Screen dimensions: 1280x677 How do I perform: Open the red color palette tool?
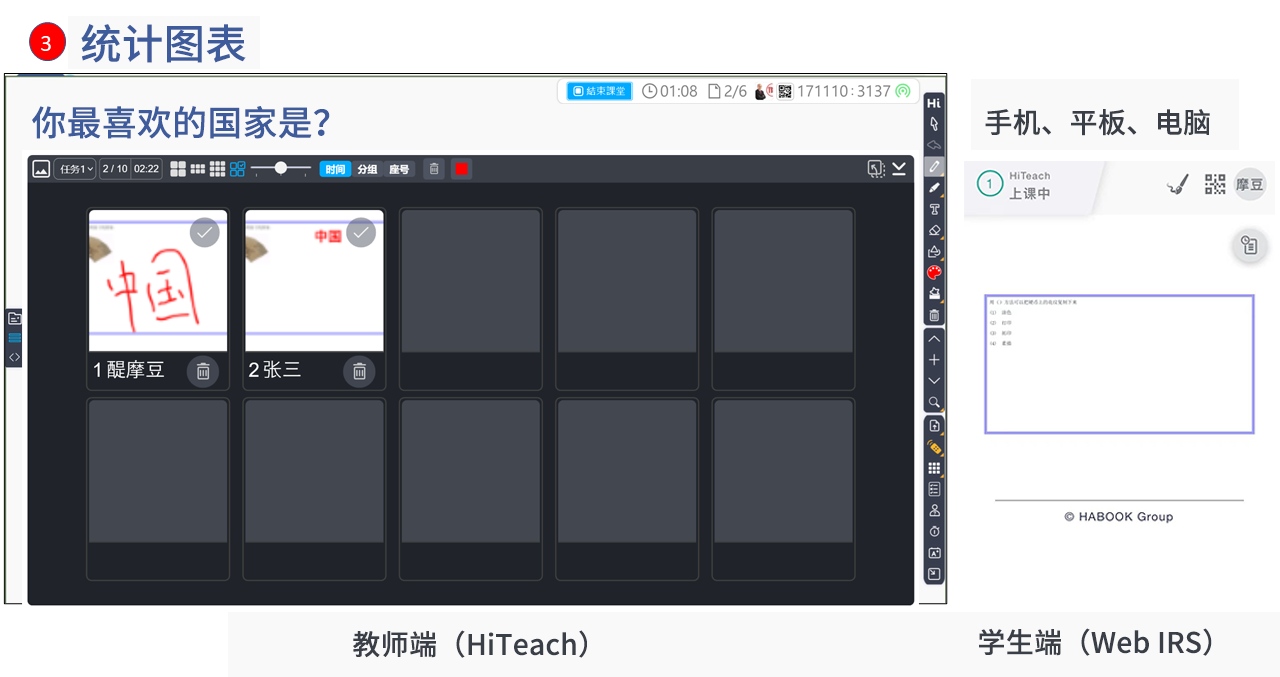pos(934,272)
